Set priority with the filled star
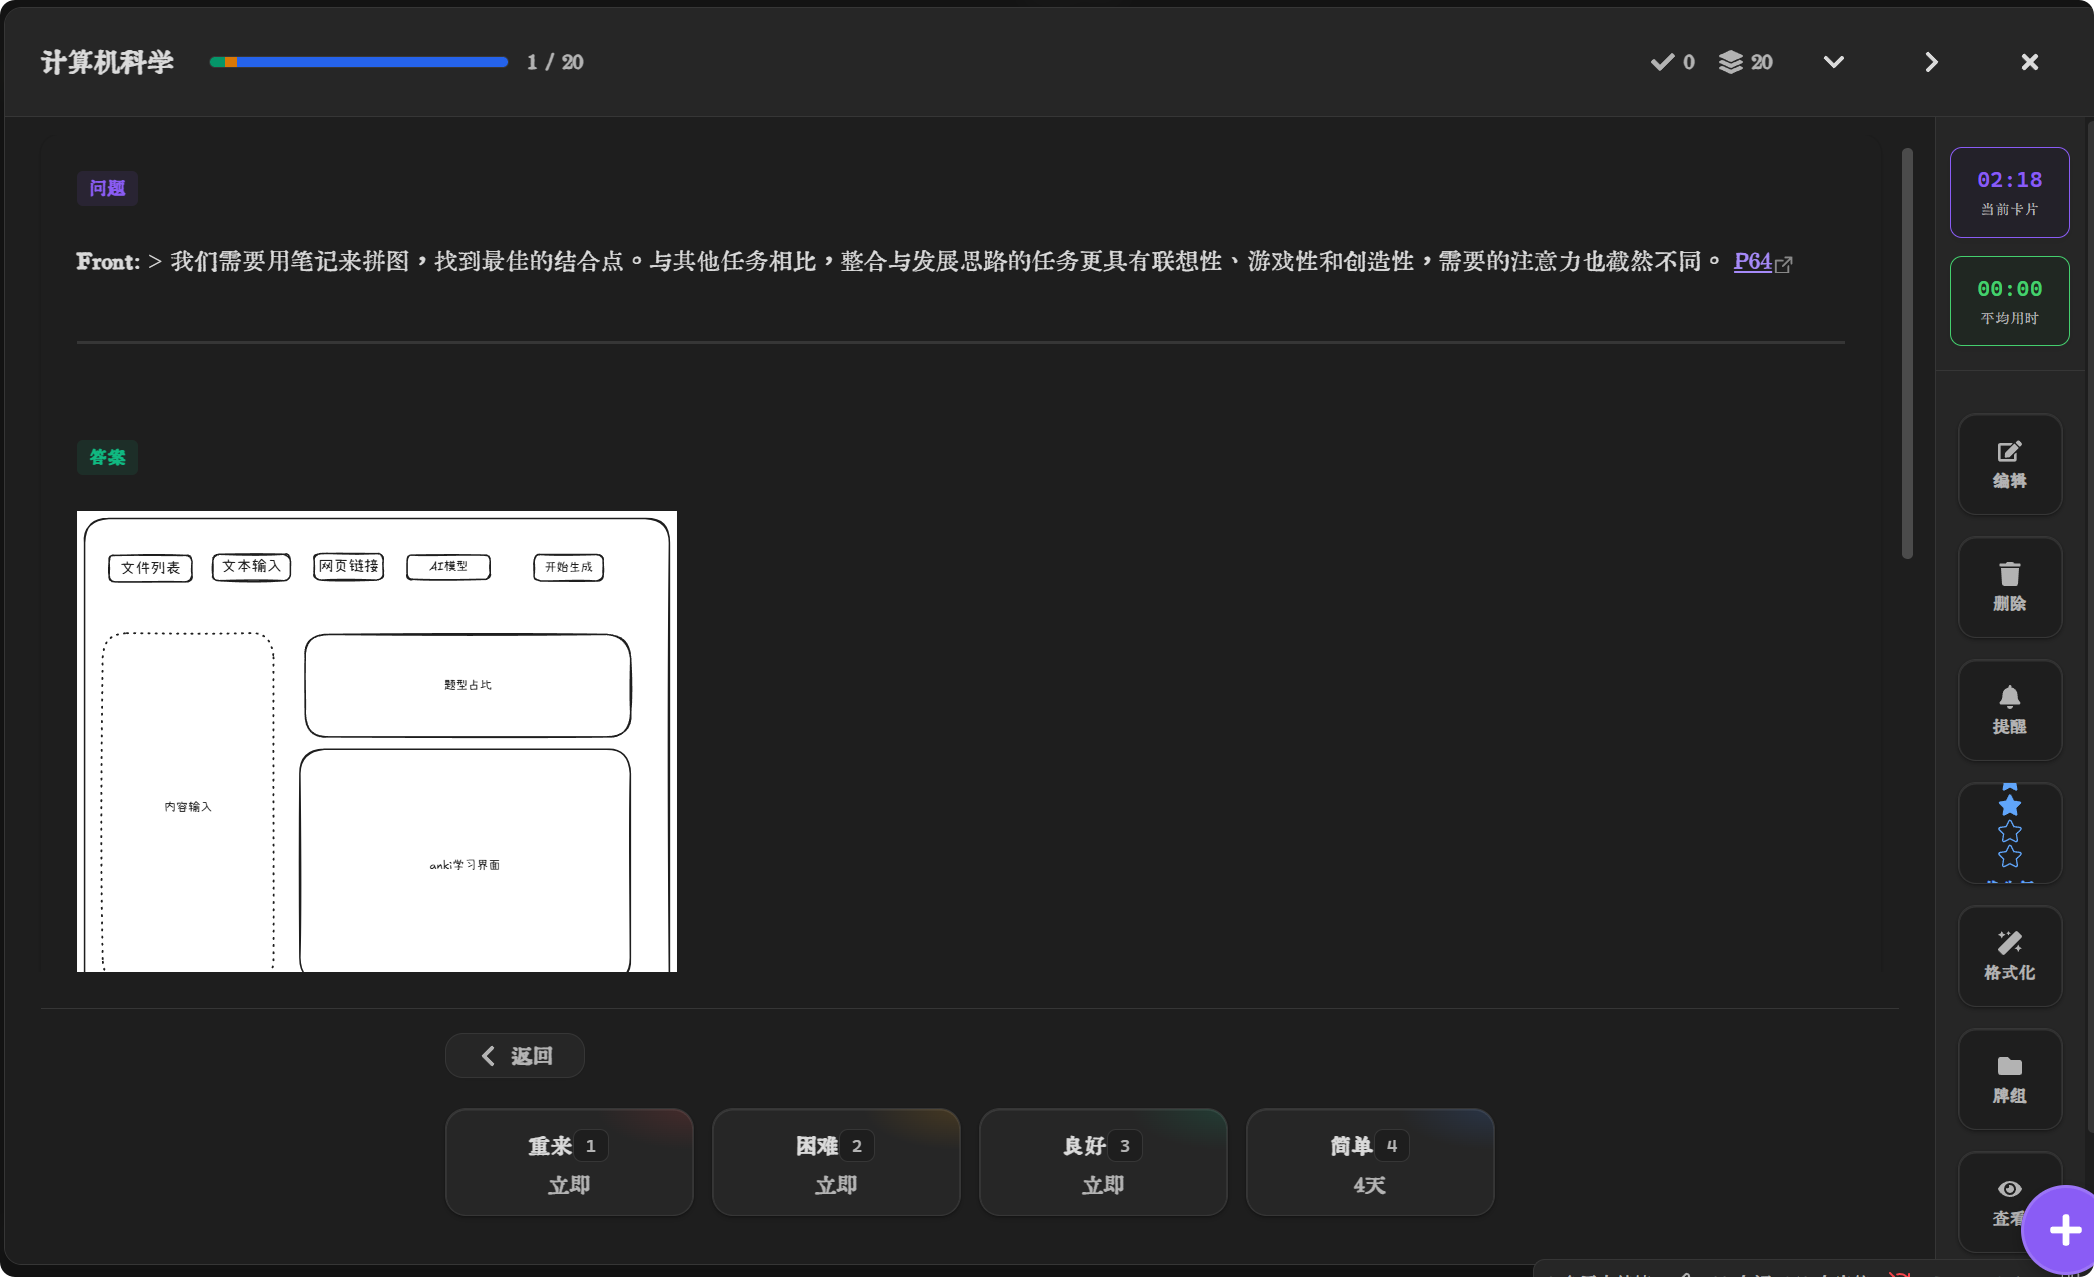The width and height of the screenshot is (2094, 1277). coord(2009,805)
